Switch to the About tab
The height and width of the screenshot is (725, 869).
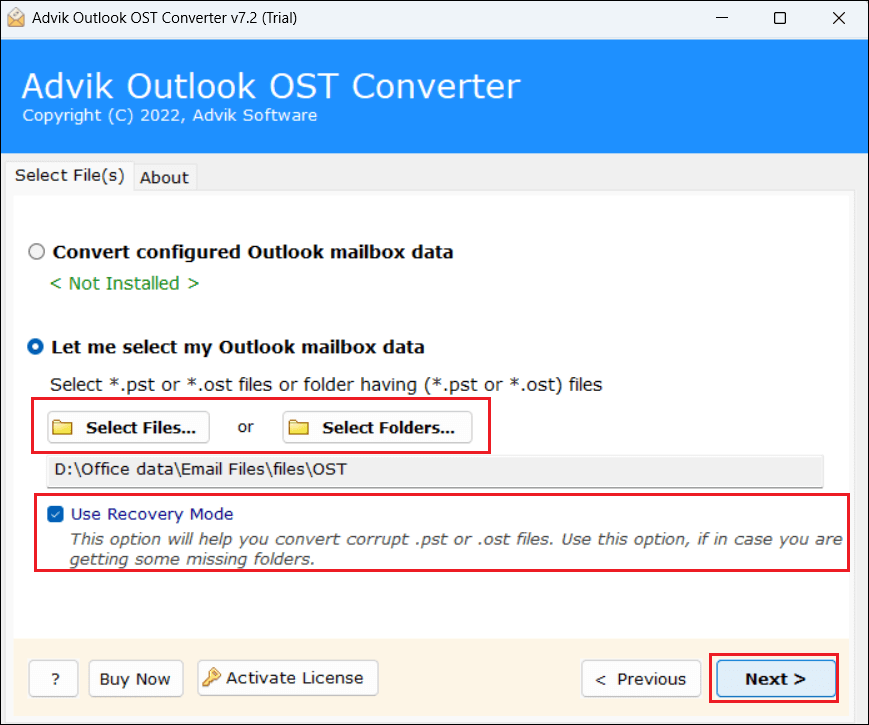(x=164, y=177)
